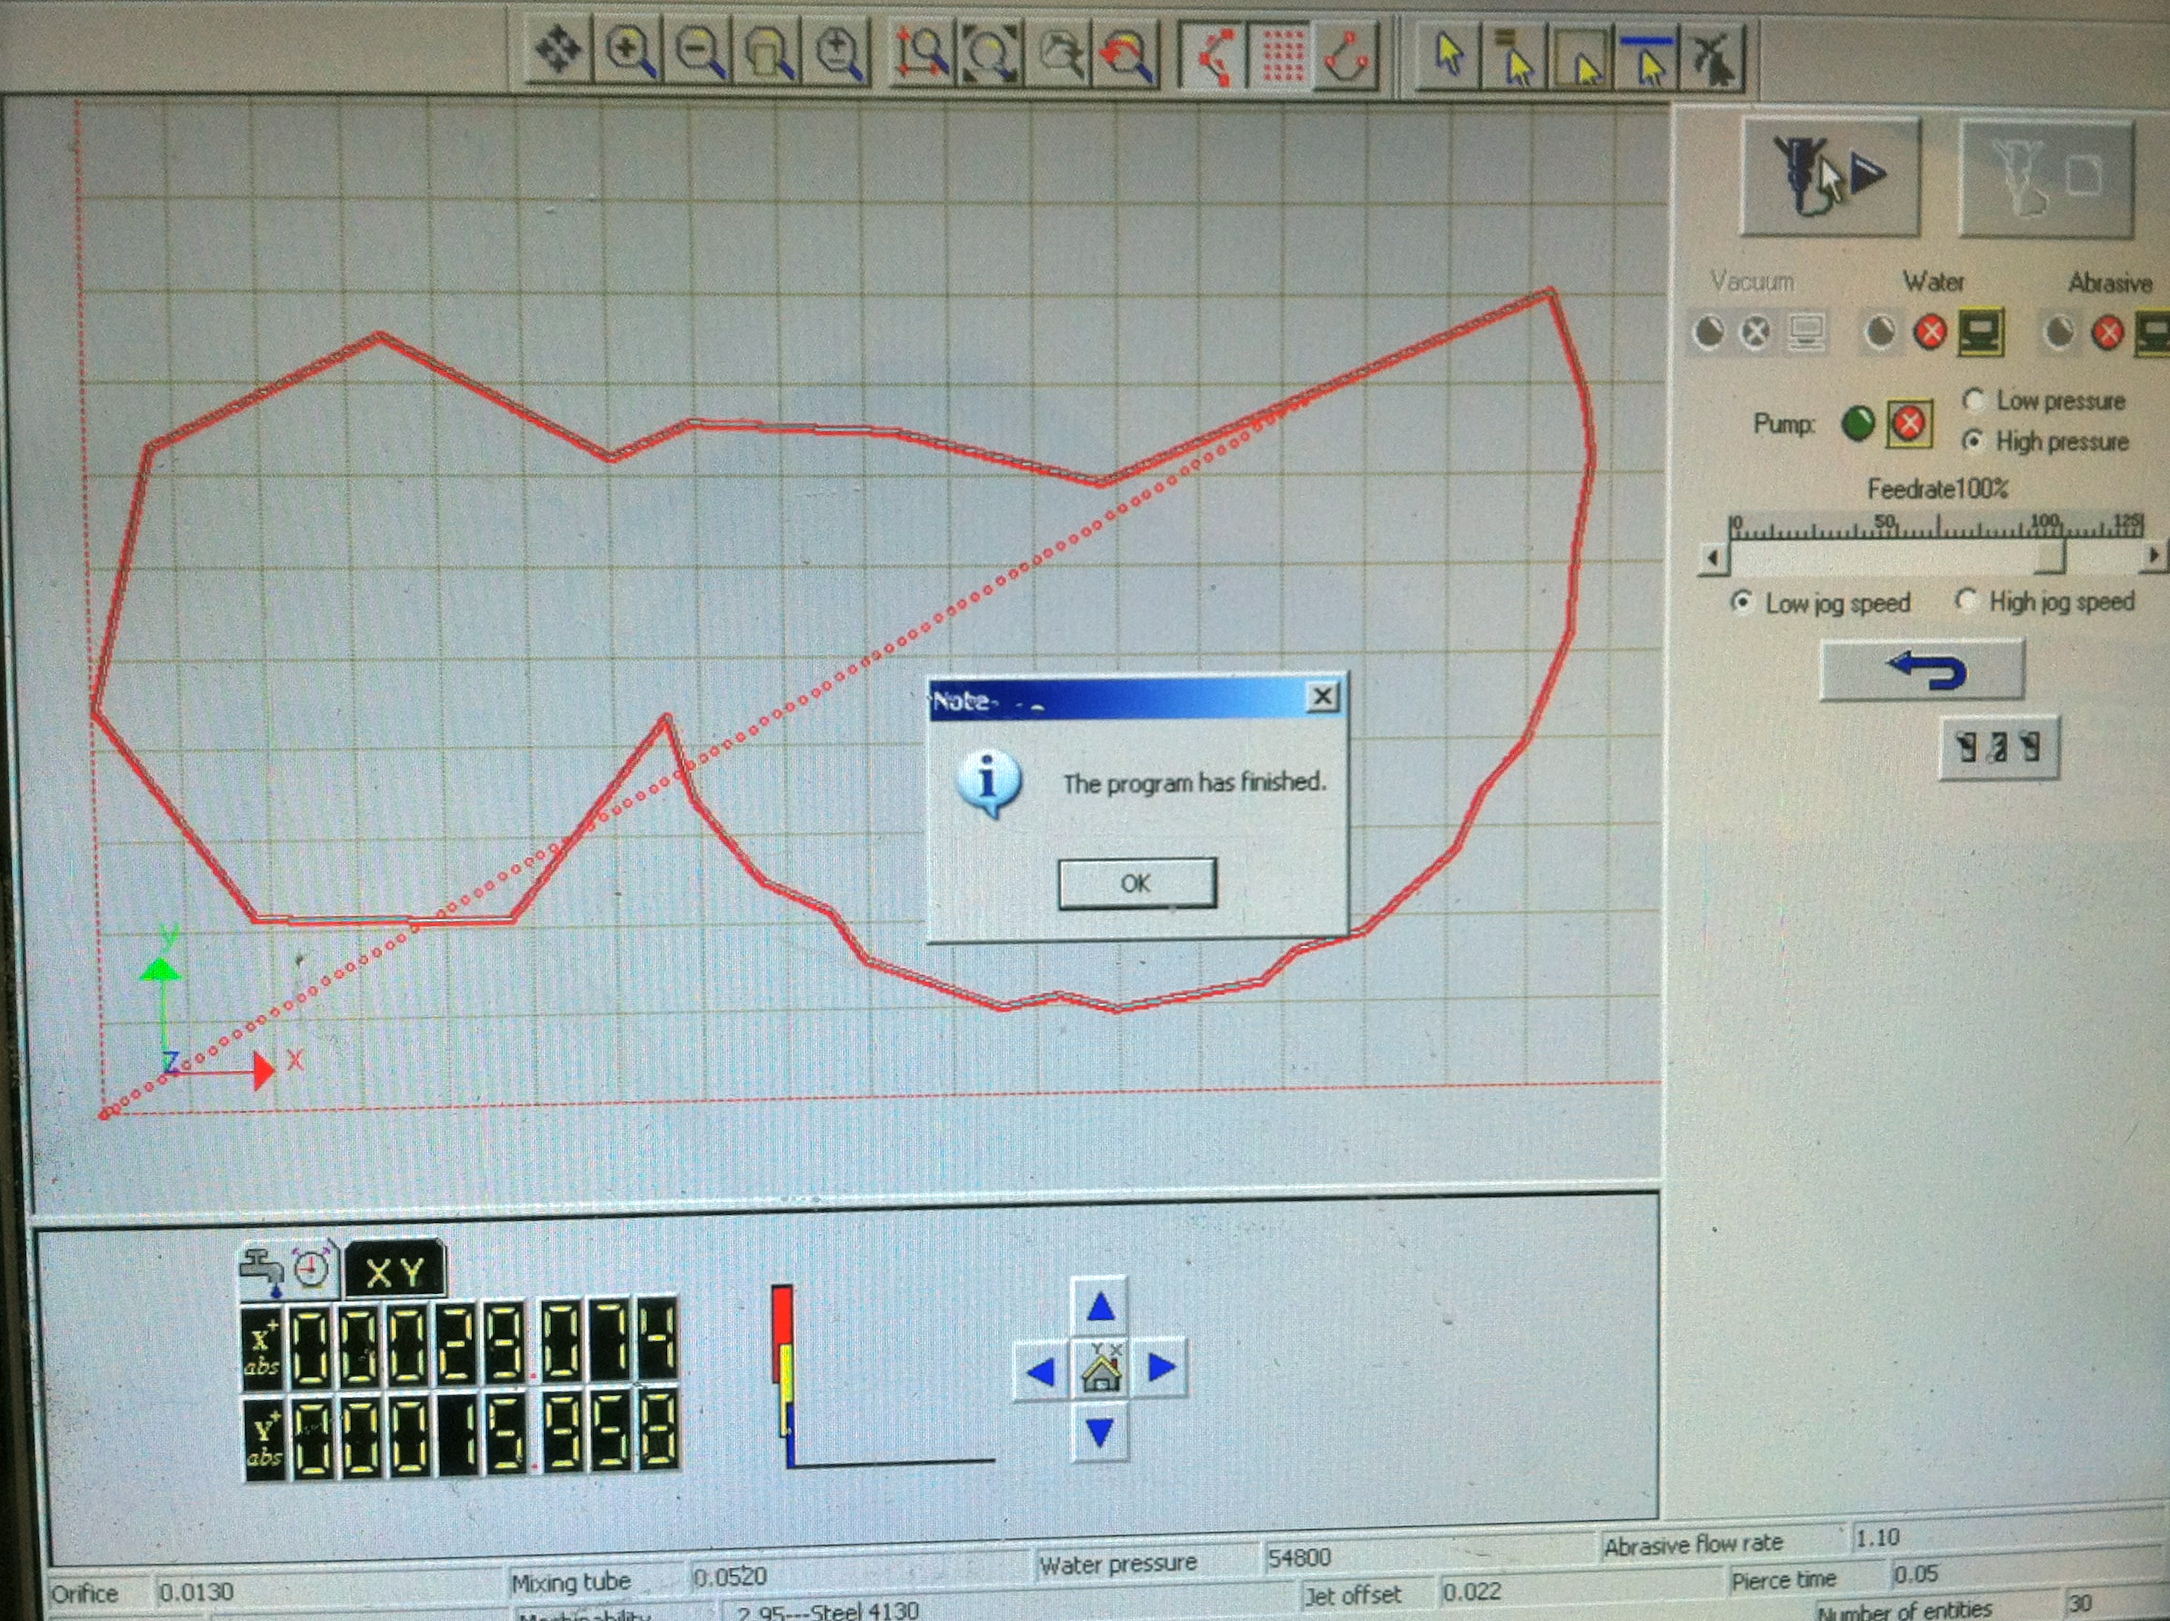
Task: Select the Low pressure radio option
Action: click(x=1972, y=401)
